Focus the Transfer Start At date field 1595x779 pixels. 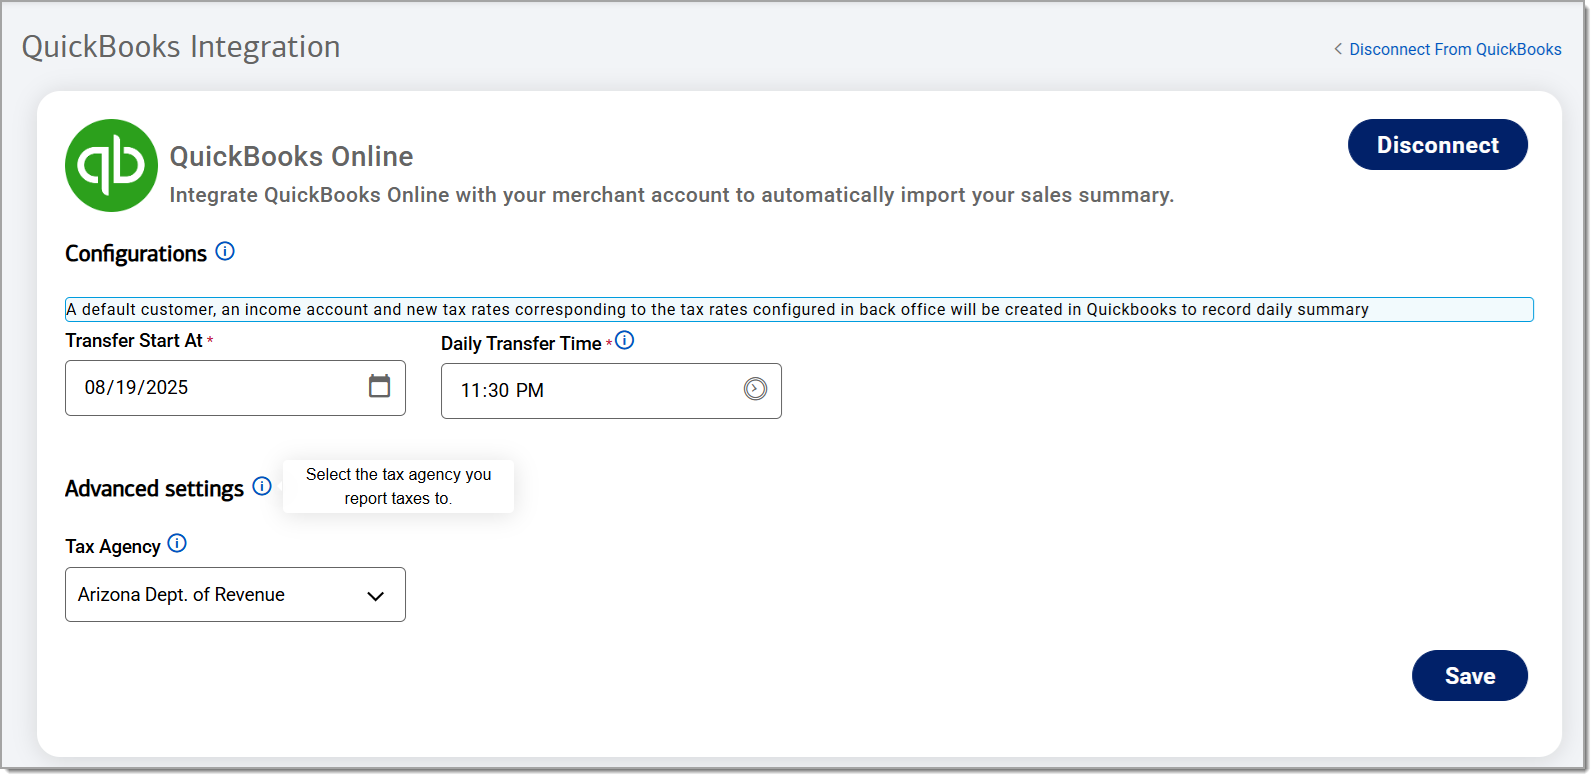(x=235, y=388)
